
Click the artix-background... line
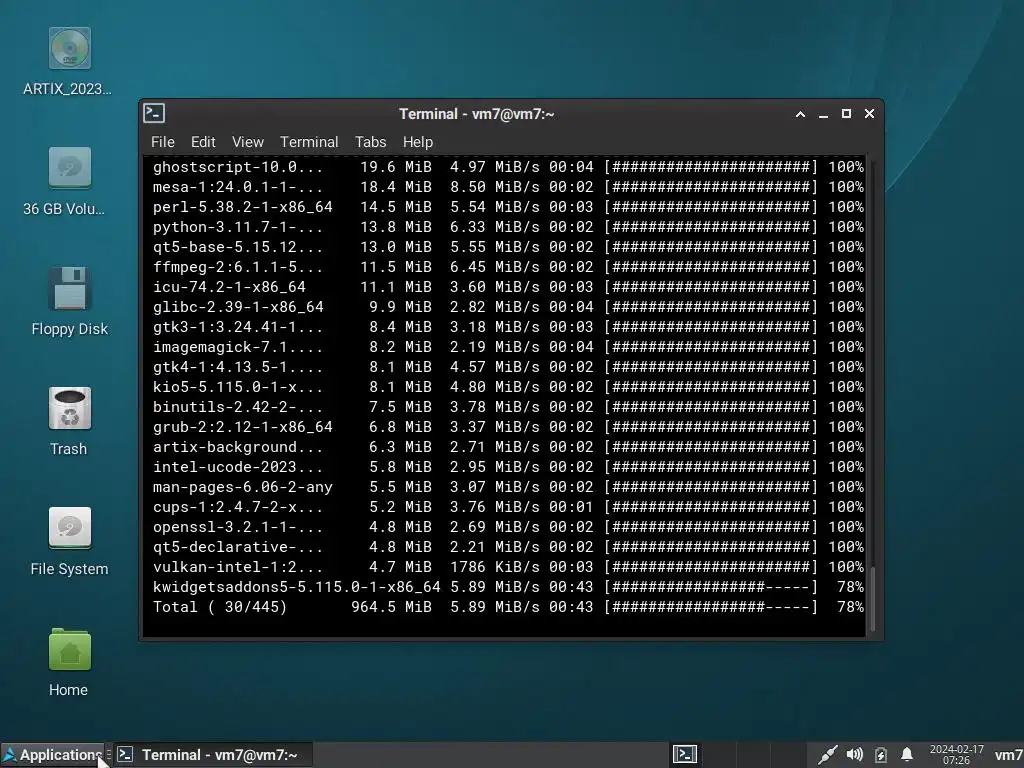point(508,447)
